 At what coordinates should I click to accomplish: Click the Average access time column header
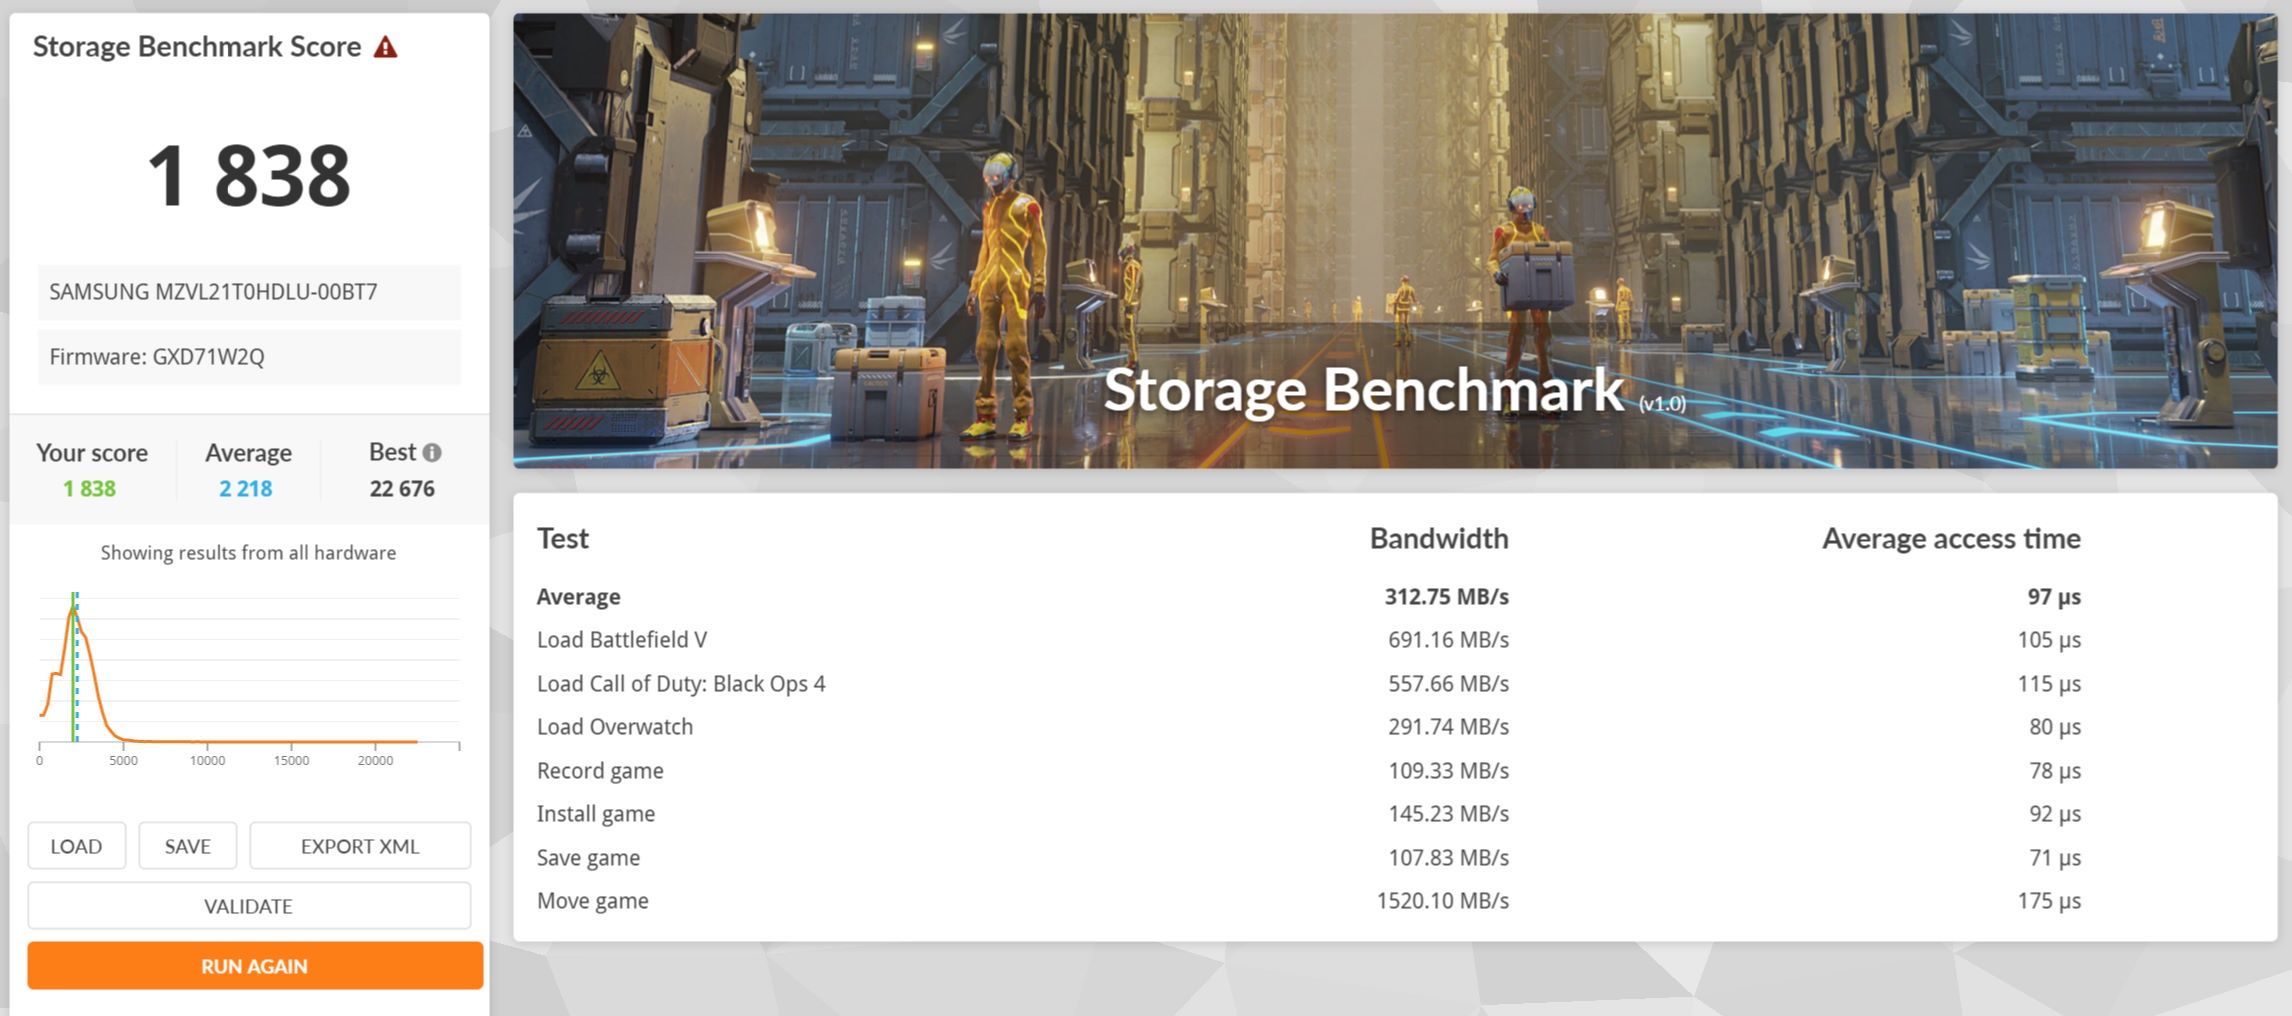pyautogui.click(x=1951, y=539)
